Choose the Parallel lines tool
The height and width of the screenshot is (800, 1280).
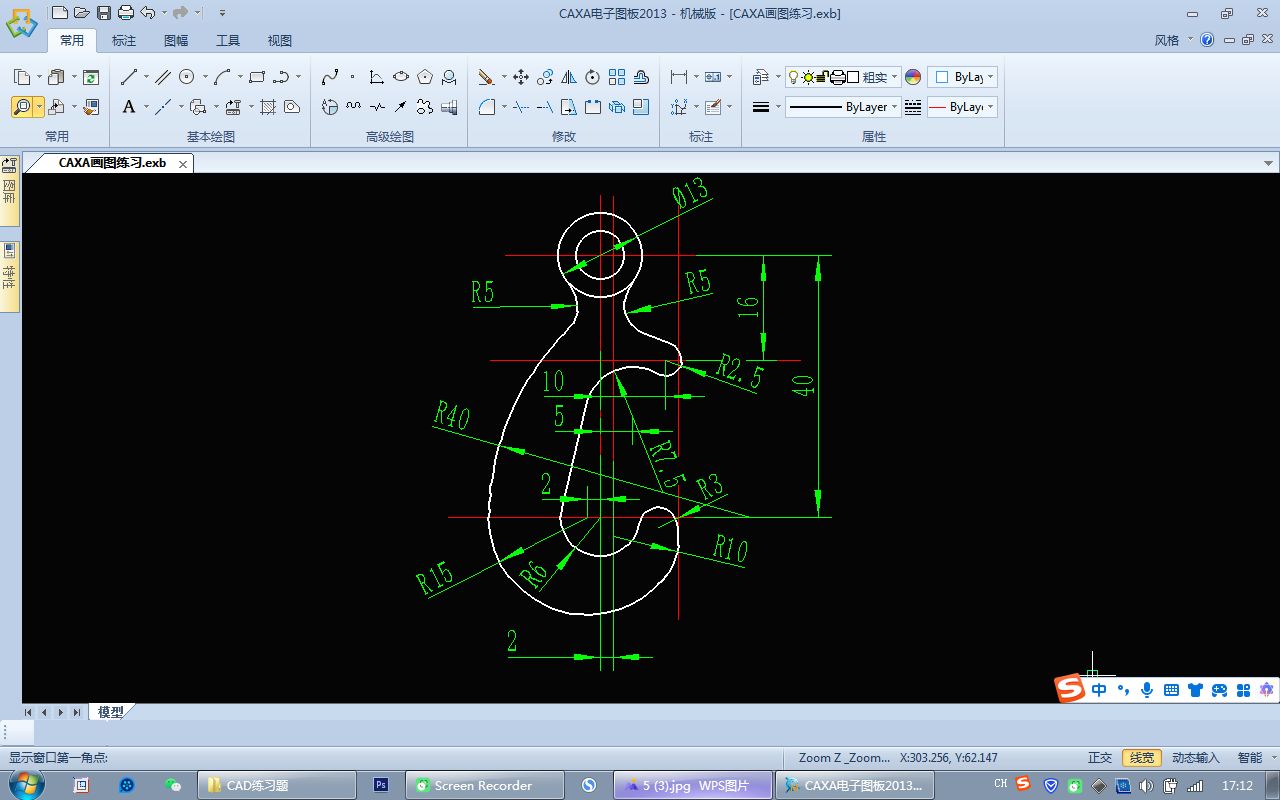pos(163,77)
